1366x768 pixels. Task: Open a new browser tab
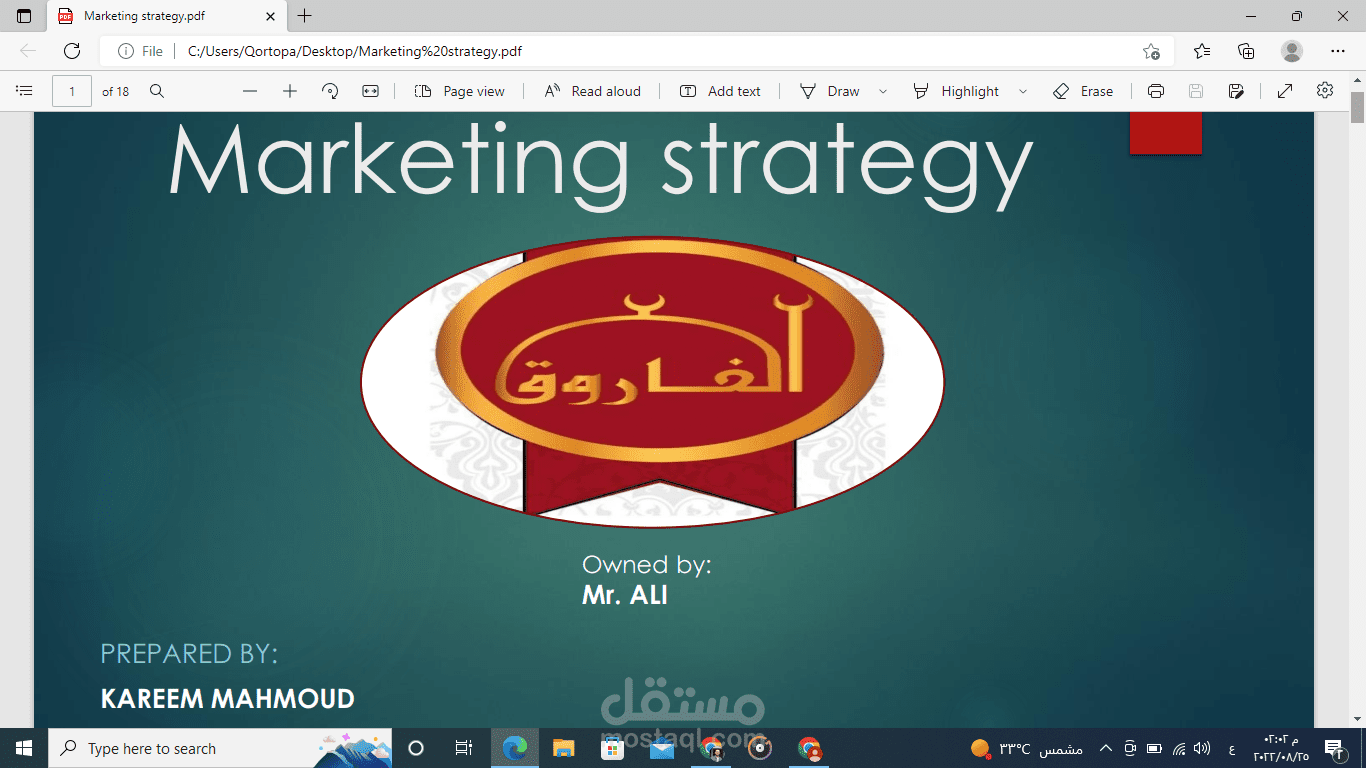pyautogui.click(x=305, y=16)
